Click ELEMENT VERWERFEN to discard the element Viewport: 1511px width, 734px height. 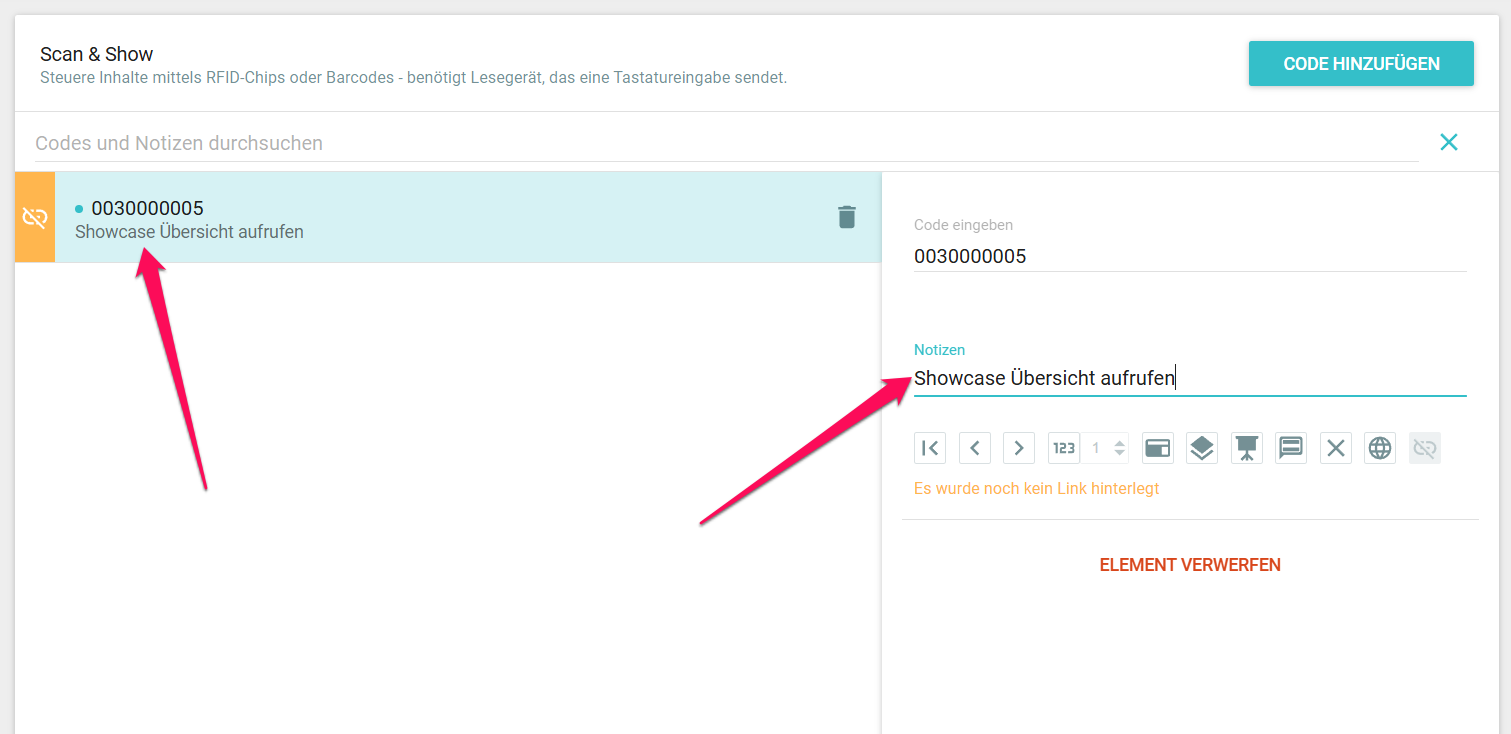[1190, 565]
